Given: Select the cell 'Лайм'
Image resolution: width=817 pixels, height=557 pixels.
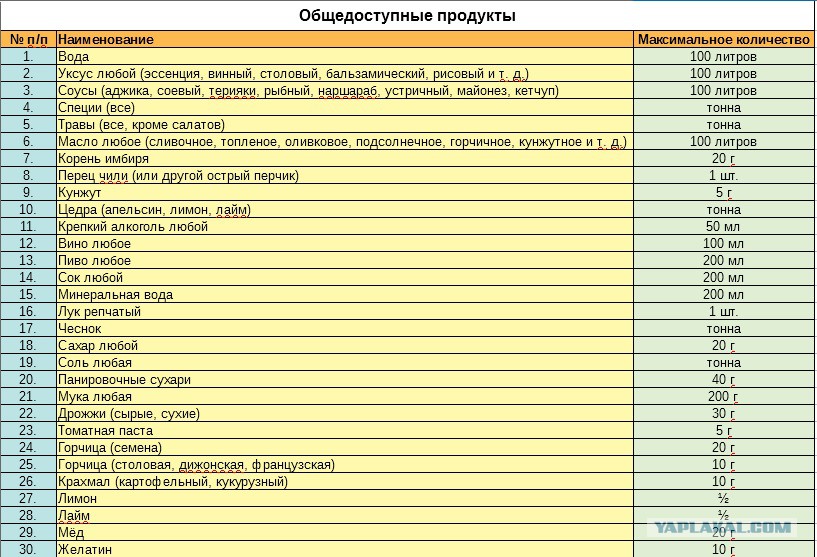Looking at the screenshot, I should coord(345,515).
